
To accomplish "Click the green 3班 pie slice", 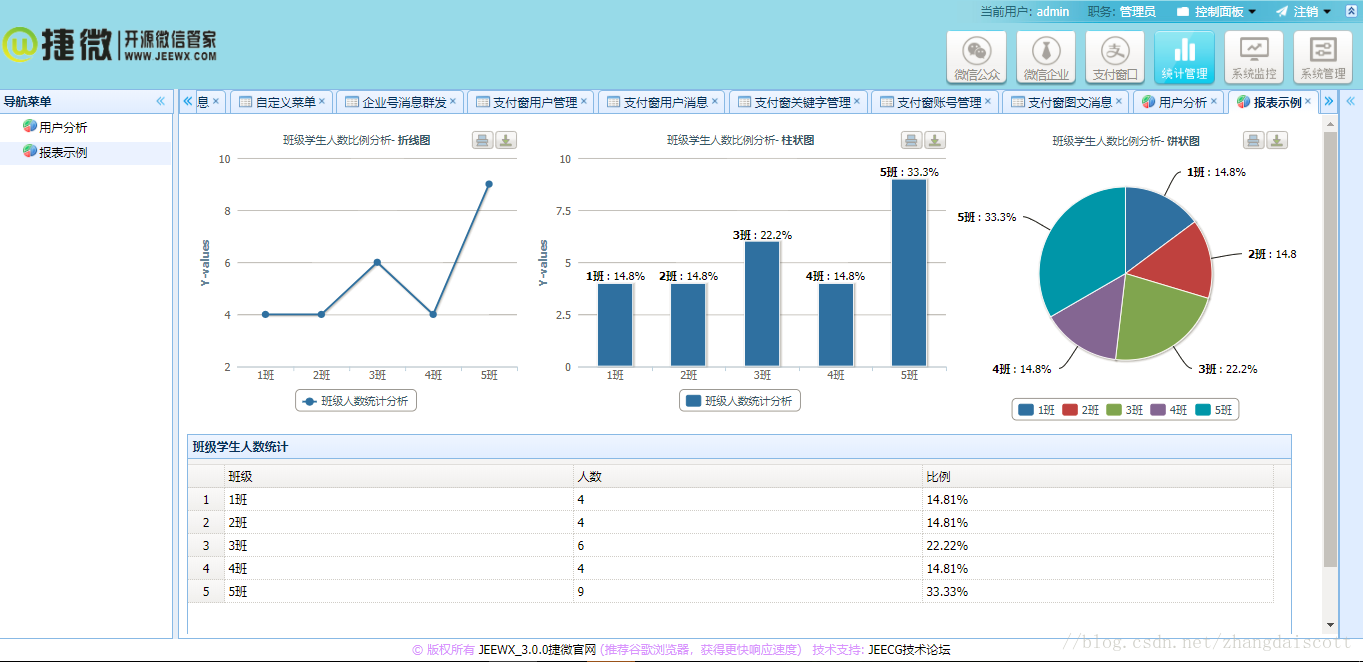I will 1160,318.
